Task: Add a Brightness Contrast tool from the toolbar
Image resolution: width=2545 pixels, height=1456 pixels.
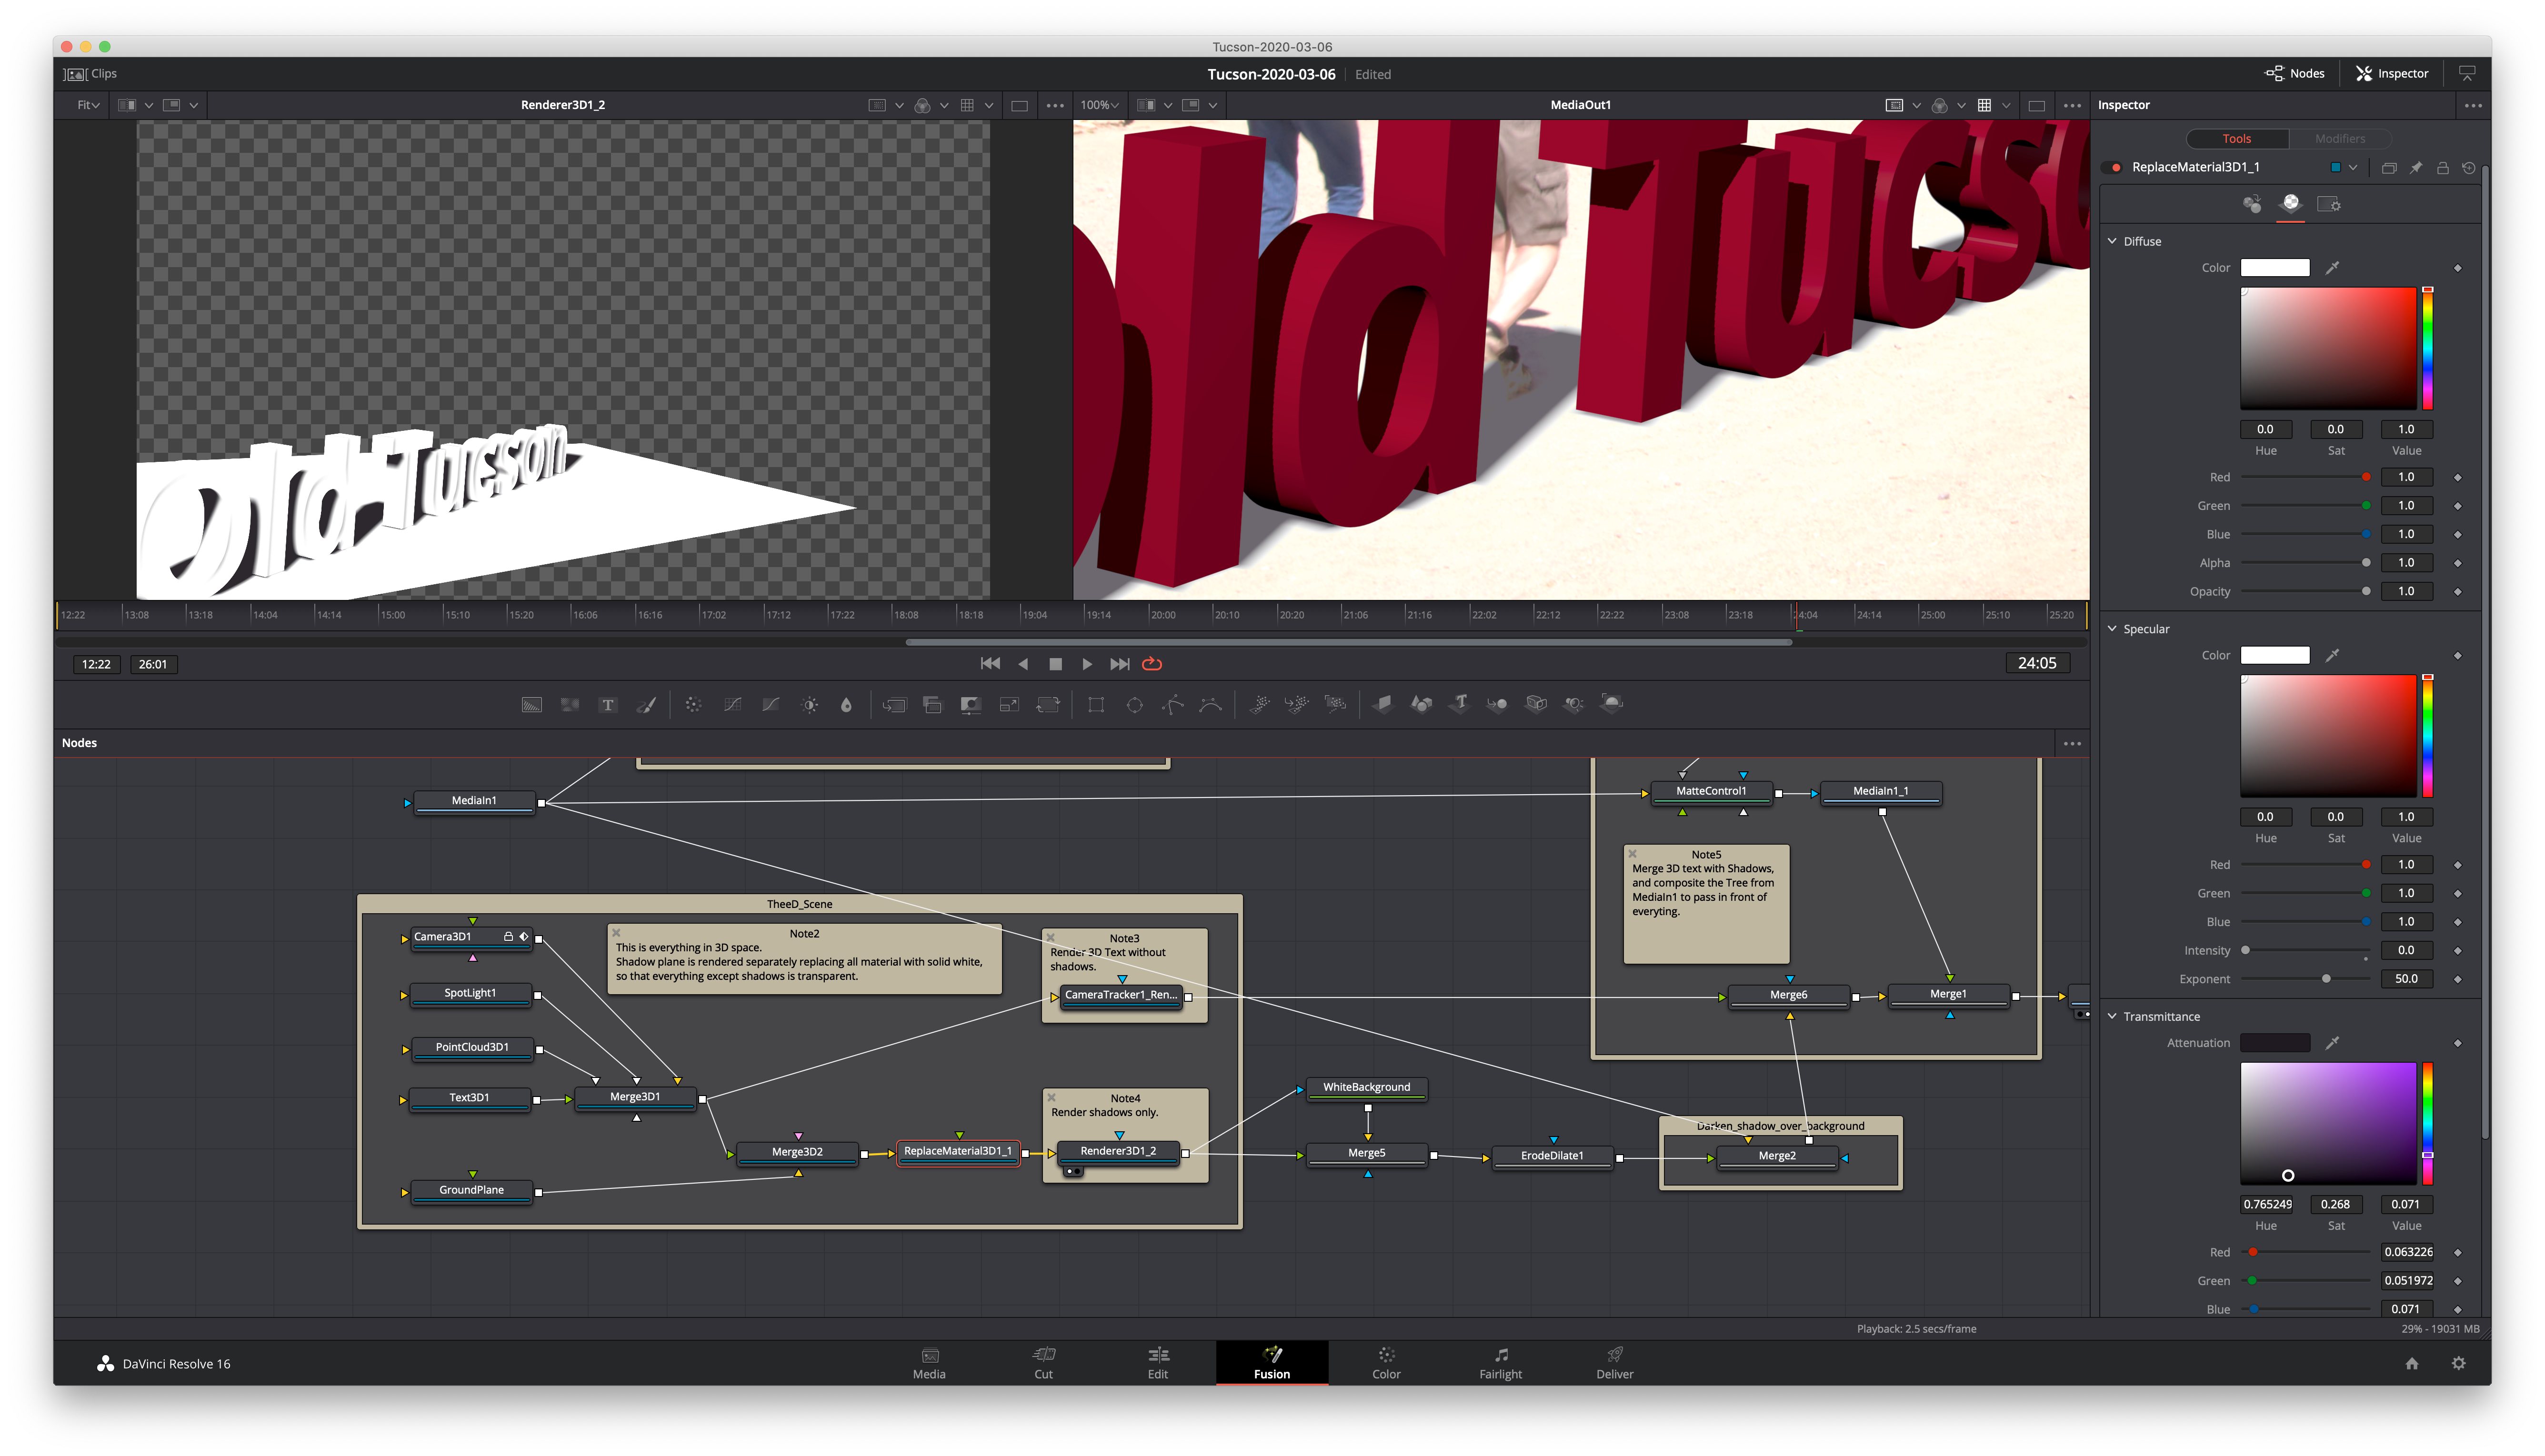Action: point(810,705)
